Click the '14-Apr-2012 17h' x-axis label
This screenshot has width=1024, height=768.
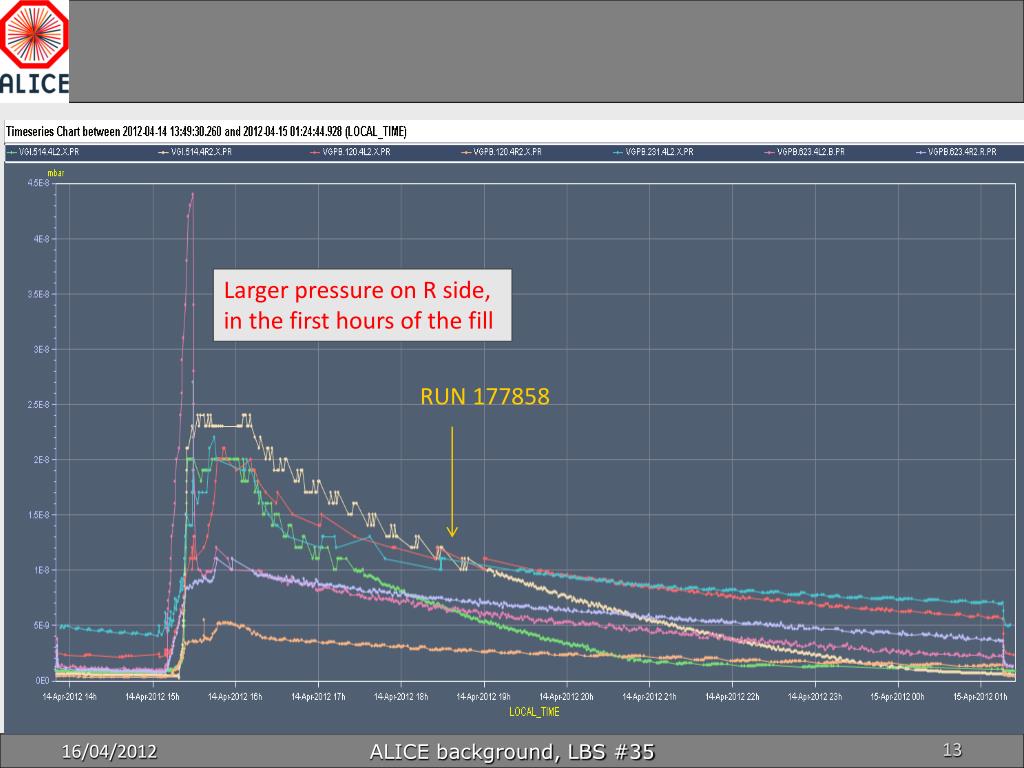click(318, 697)
